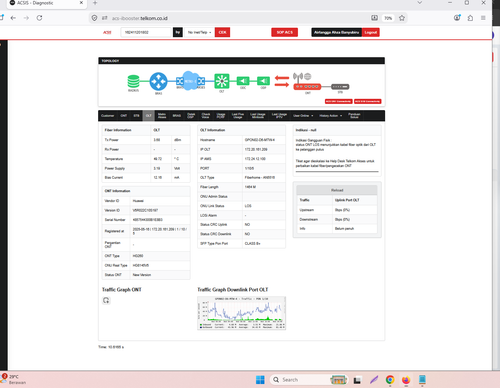500x388 pixels.
Task: Reload the page with the browser refresh icon
Action: tap(39, 18)
